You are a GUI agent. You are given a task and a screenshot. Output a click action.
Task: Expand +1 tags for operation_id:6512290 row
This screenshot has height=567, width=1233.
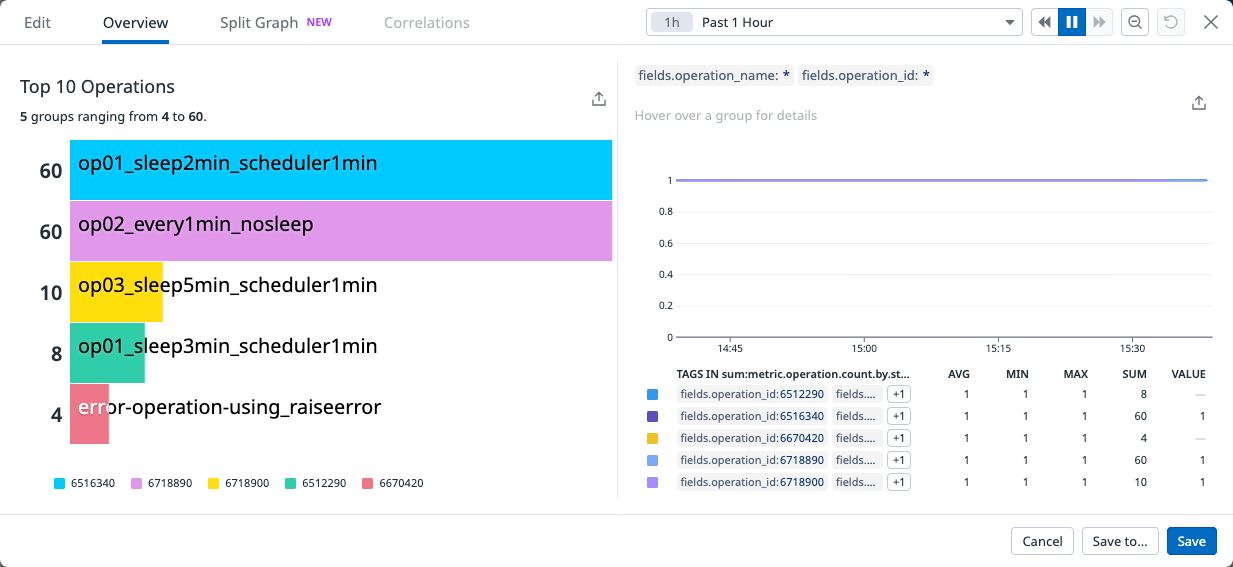pyautogui.click(x=898, y=394)
